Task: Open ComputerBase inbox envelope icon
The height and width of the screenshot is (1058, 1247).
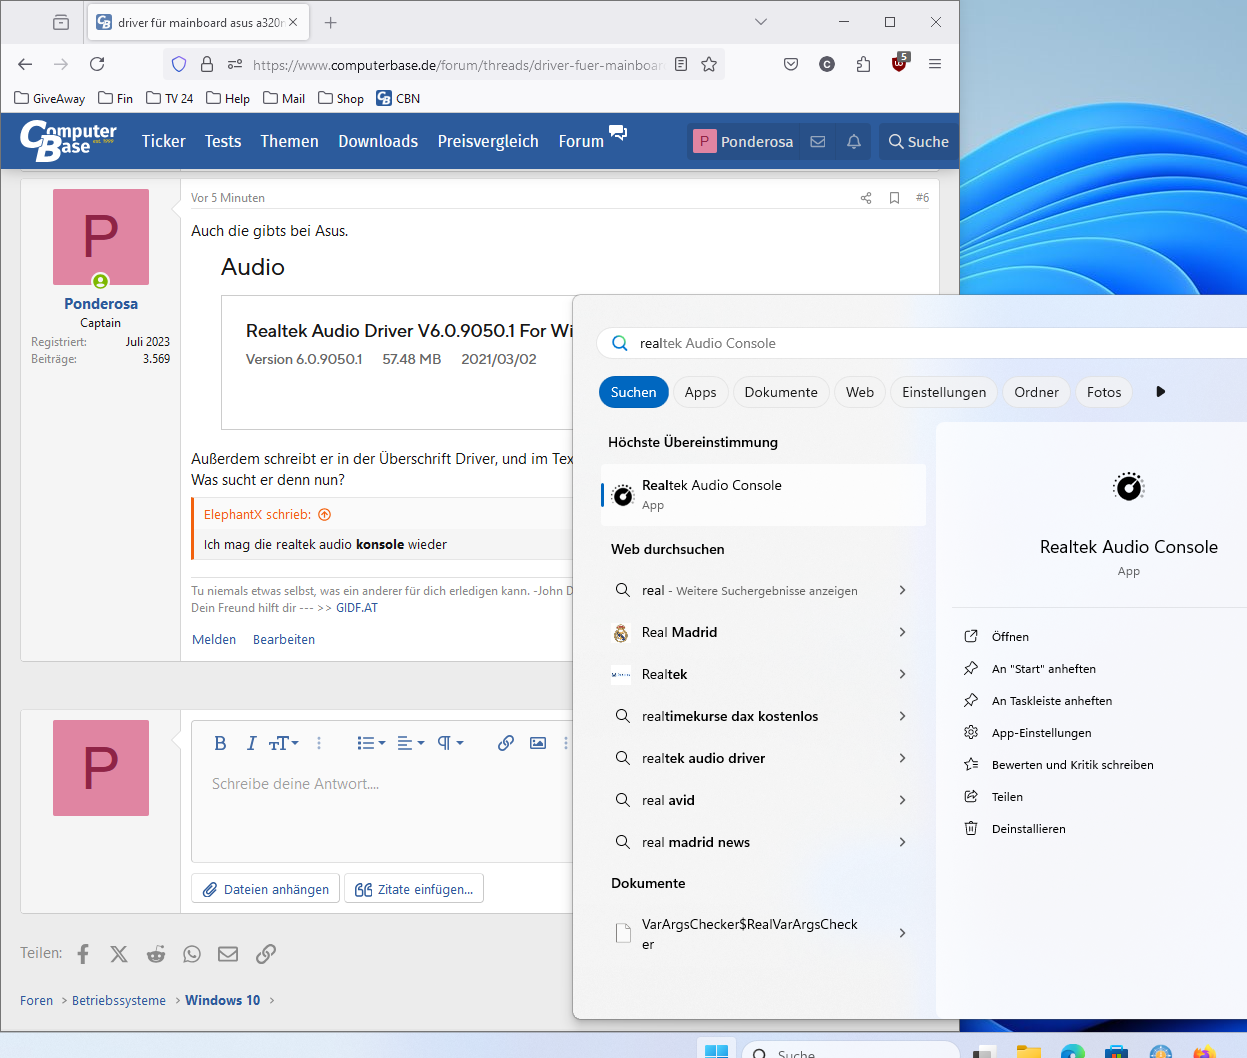Action: [x=818, y=142]
